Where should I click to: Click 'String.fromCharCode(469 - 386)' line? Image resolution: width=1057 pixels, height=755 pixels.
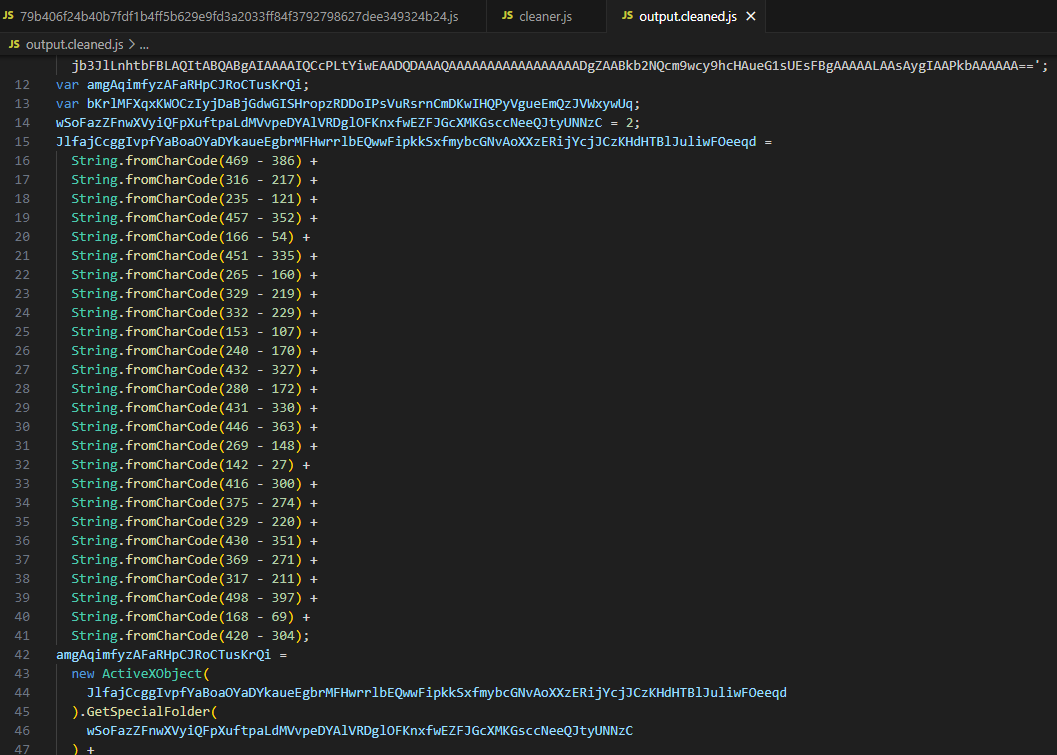(x=194, y=160)
